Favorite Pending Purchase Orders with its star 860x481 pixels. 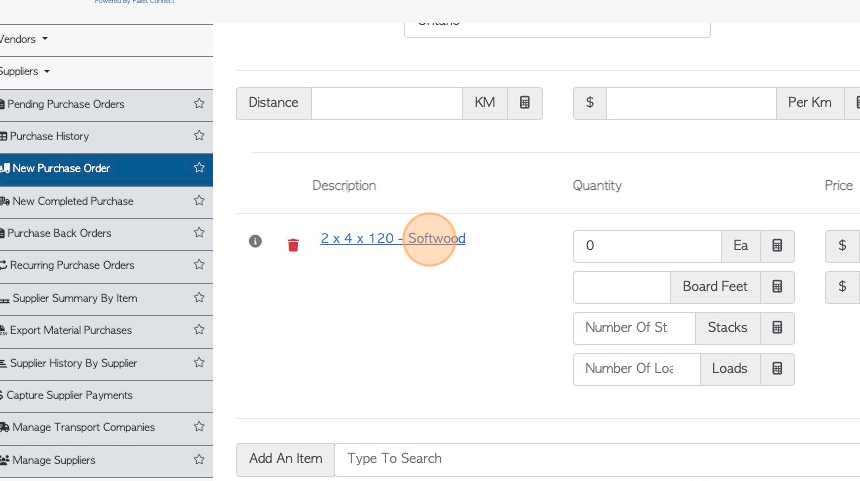[x=199, y=104]
